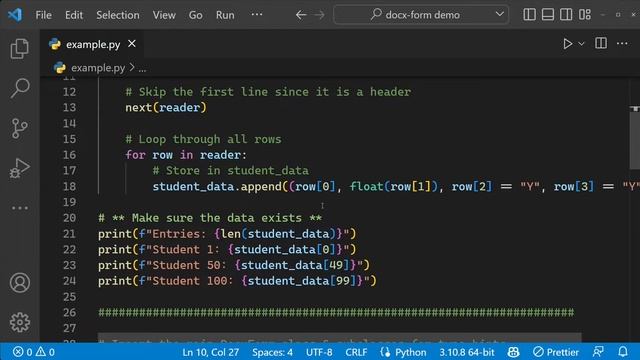Click the print 'Student 100' statement

point(237,281)
